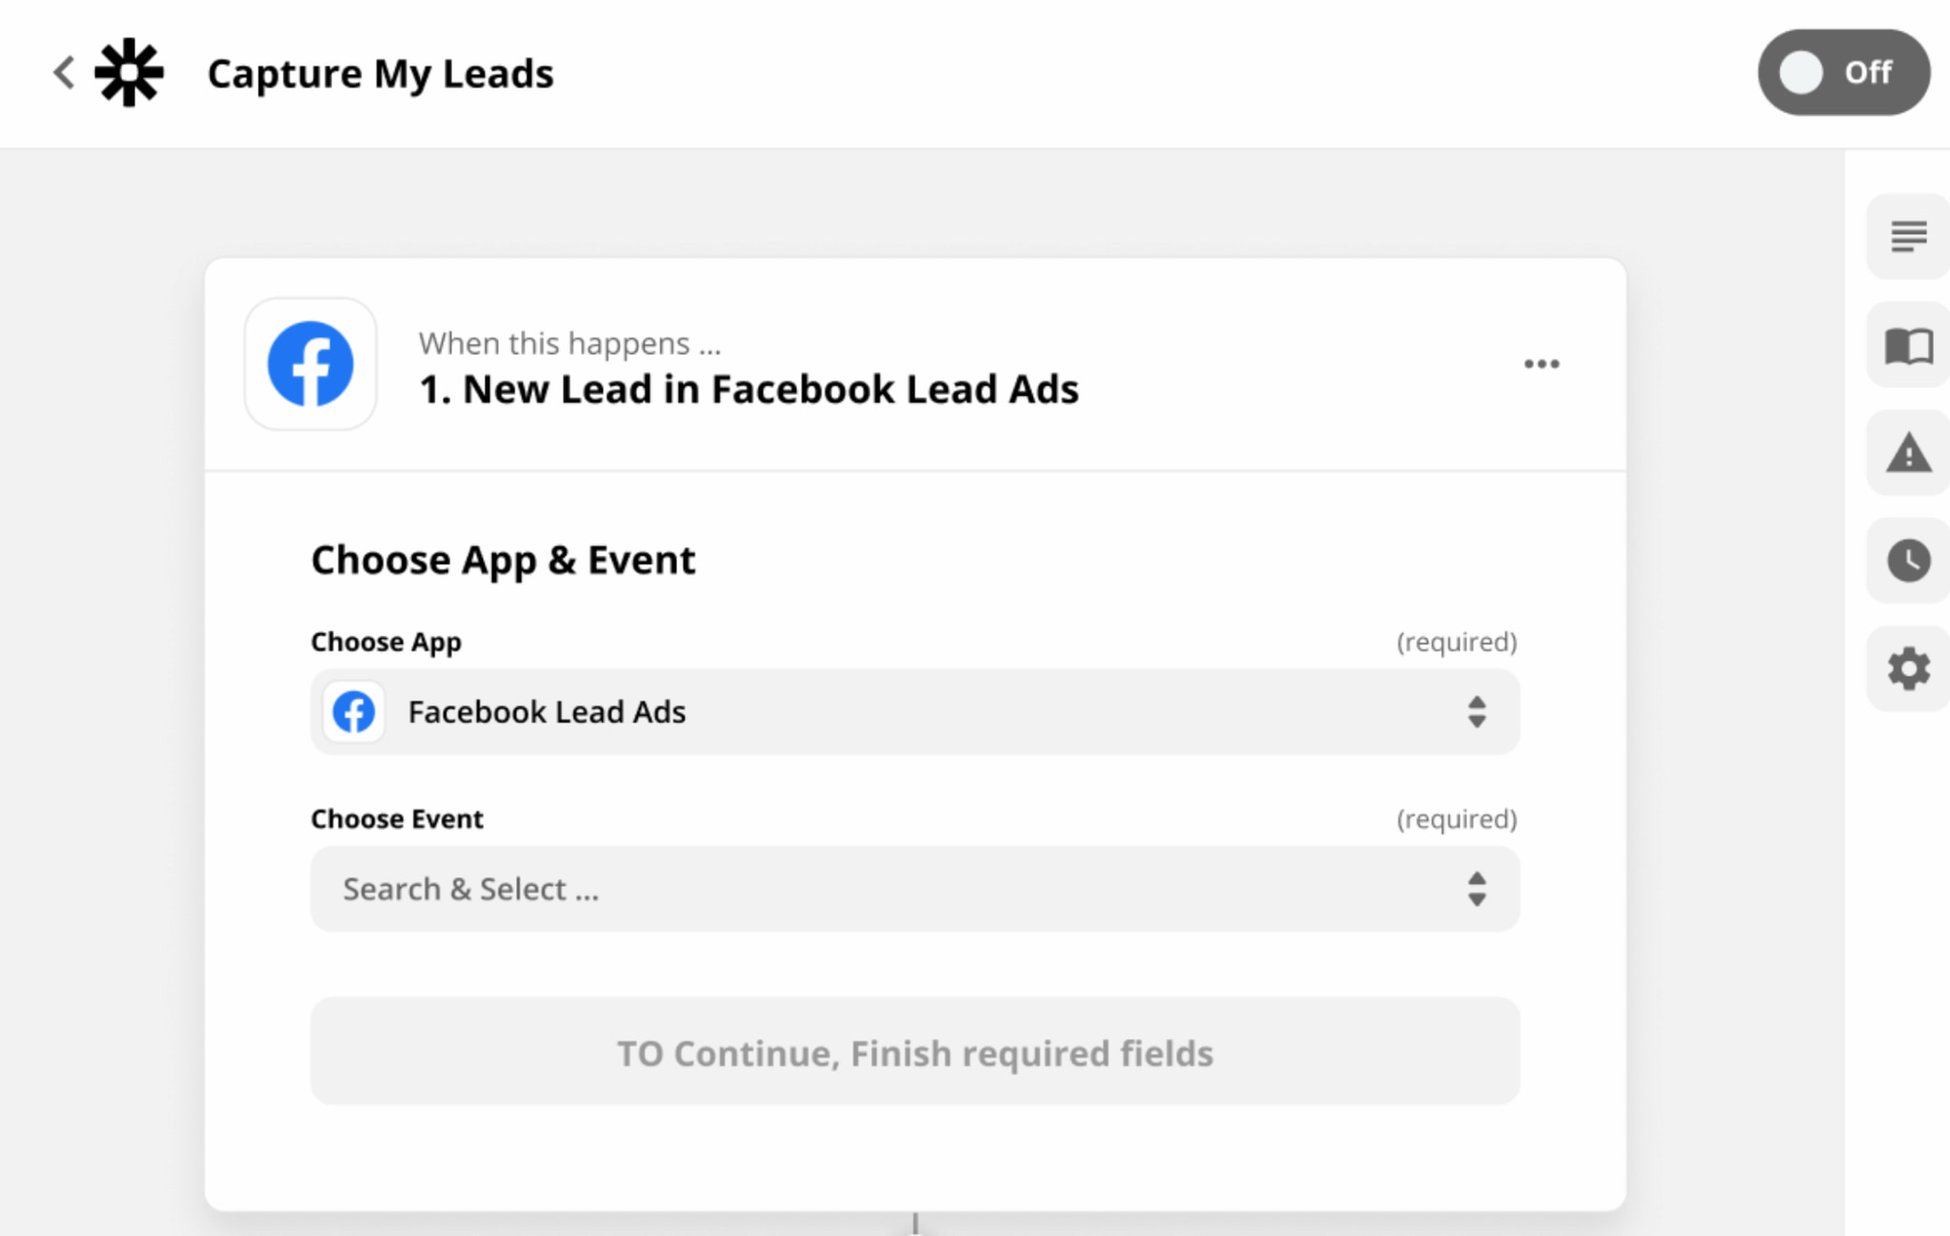Click the step title New Lead in Facebook Lead Ads

click(748, 390)
